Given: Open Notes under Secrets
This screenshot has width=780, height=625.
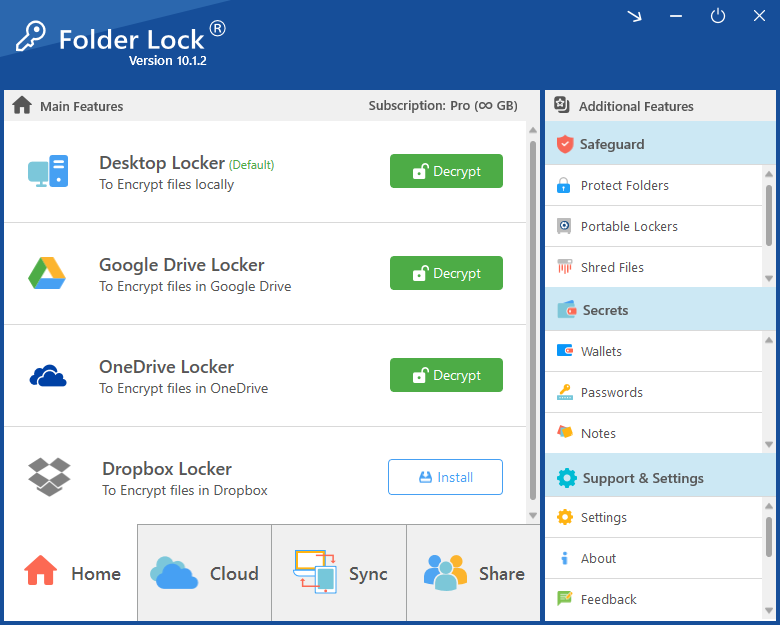Looking at the screenshot, I should 598,433.
